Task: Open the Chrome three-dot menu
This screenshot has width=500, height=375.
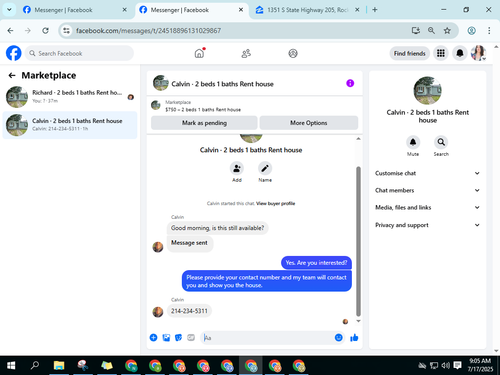Action: 489,31
